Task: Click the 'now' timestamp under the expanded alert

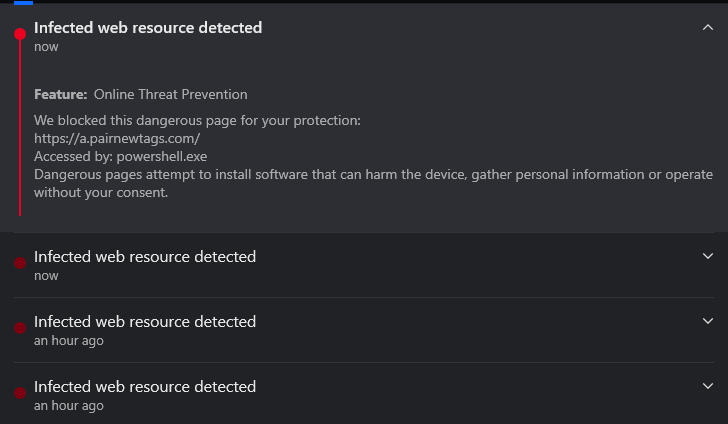Action: [46, 47]
